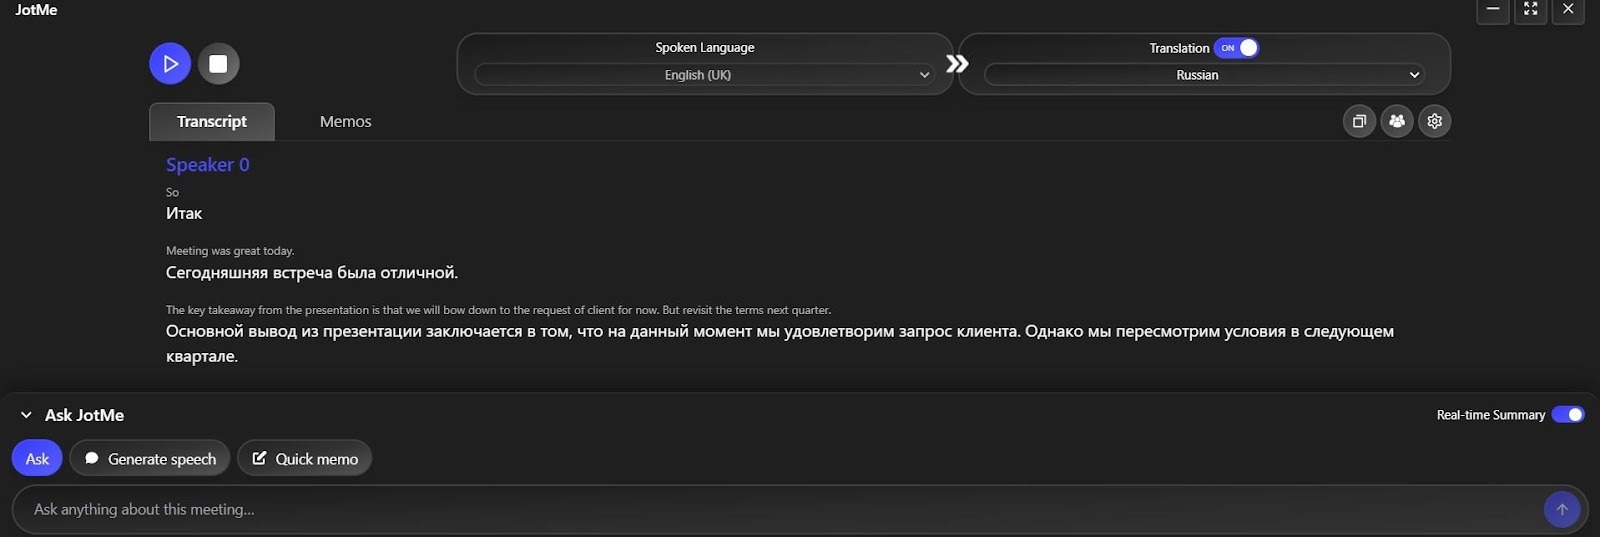
Task: Open the Spoken Language English (UK) dropdown
Action: (x=704, y=75)
